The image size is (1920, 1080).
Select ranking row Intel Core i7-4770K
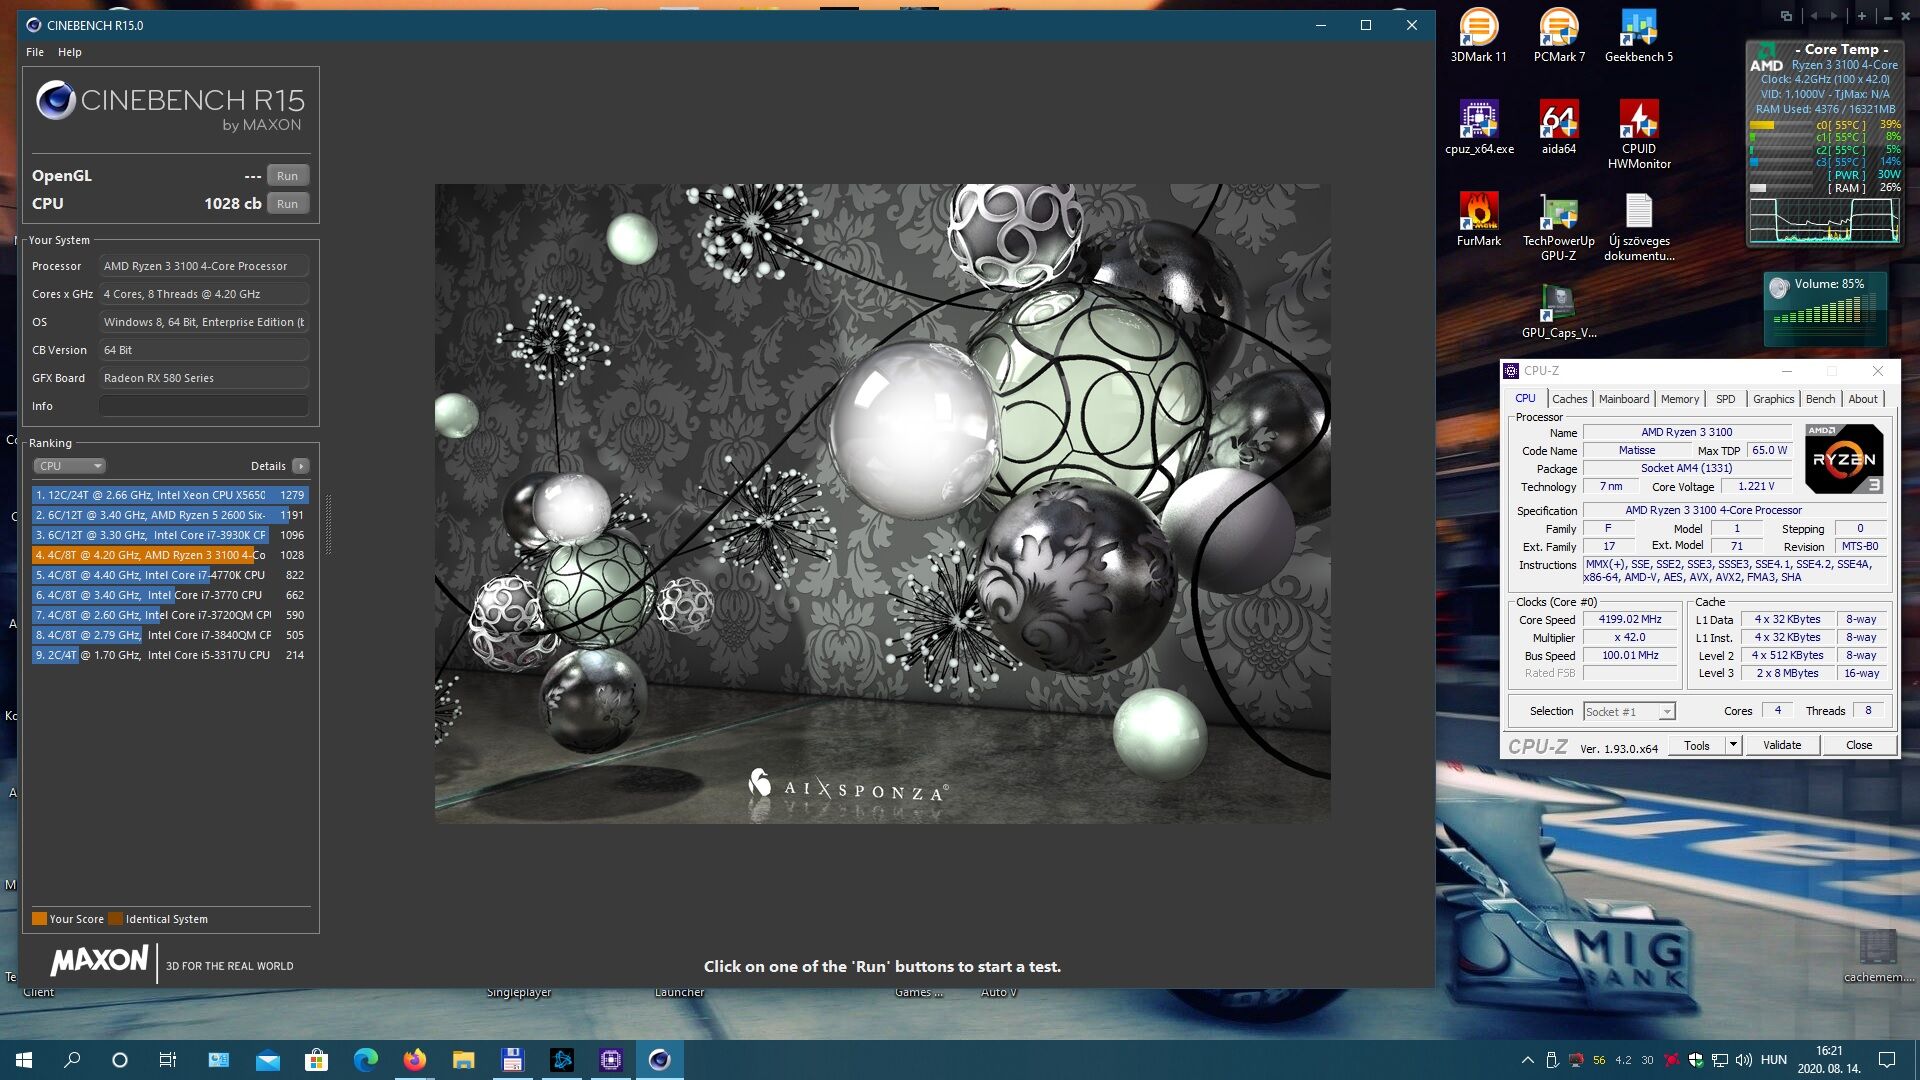(x=170, y=575)
